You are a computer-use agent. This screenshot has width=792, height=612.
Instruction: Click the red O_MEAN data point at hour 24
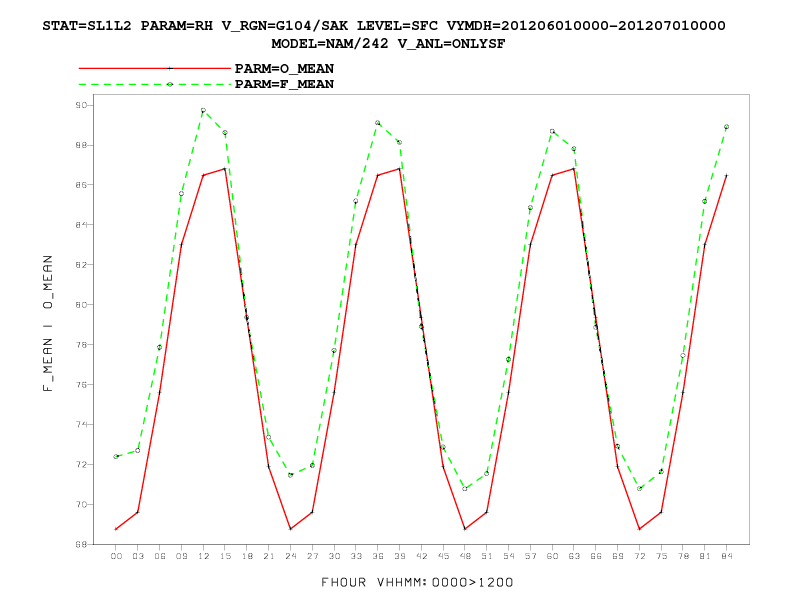290,529
